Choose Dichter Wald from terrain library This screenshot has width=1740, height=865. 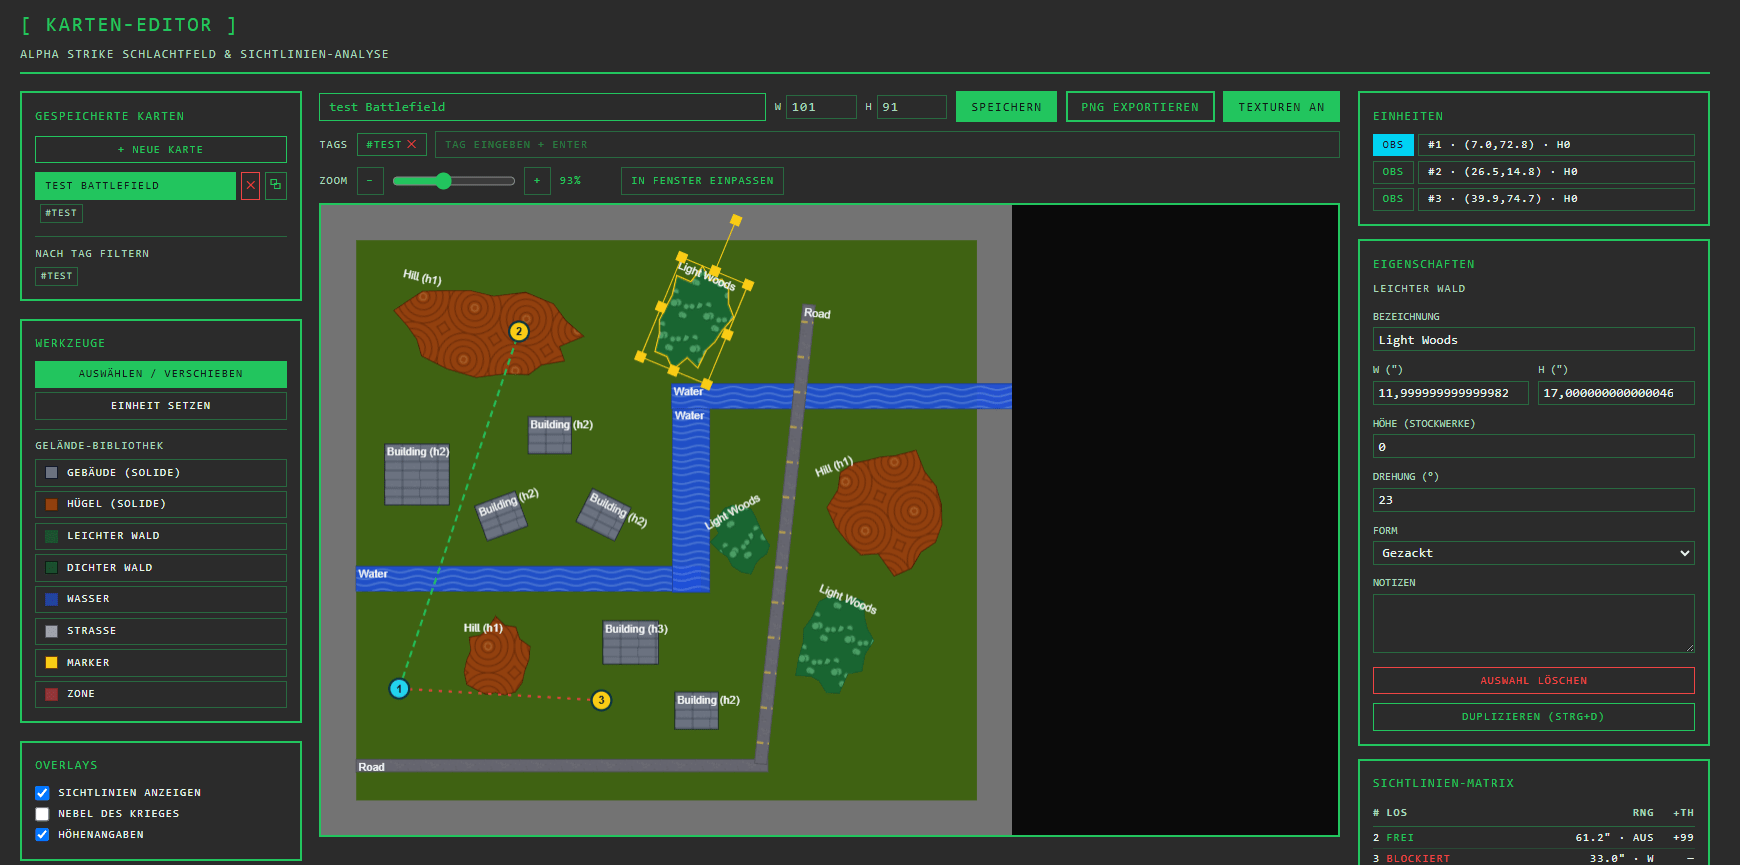(161, 568)
